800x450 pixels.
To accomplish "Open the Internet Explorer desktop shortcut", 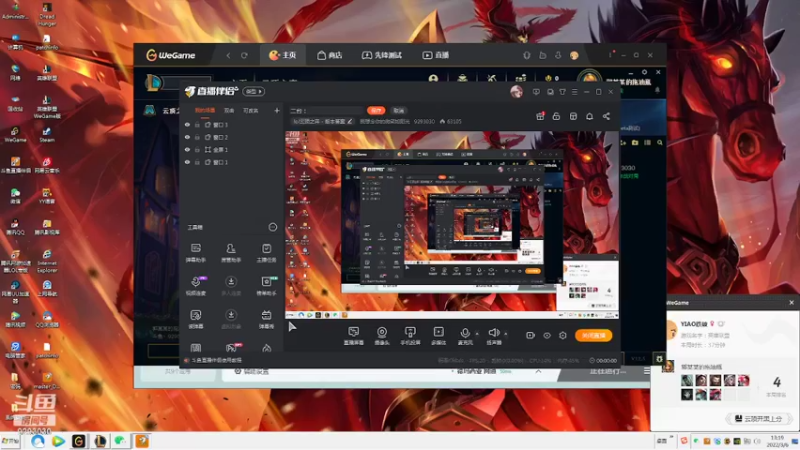I will (x=47, y=261).
